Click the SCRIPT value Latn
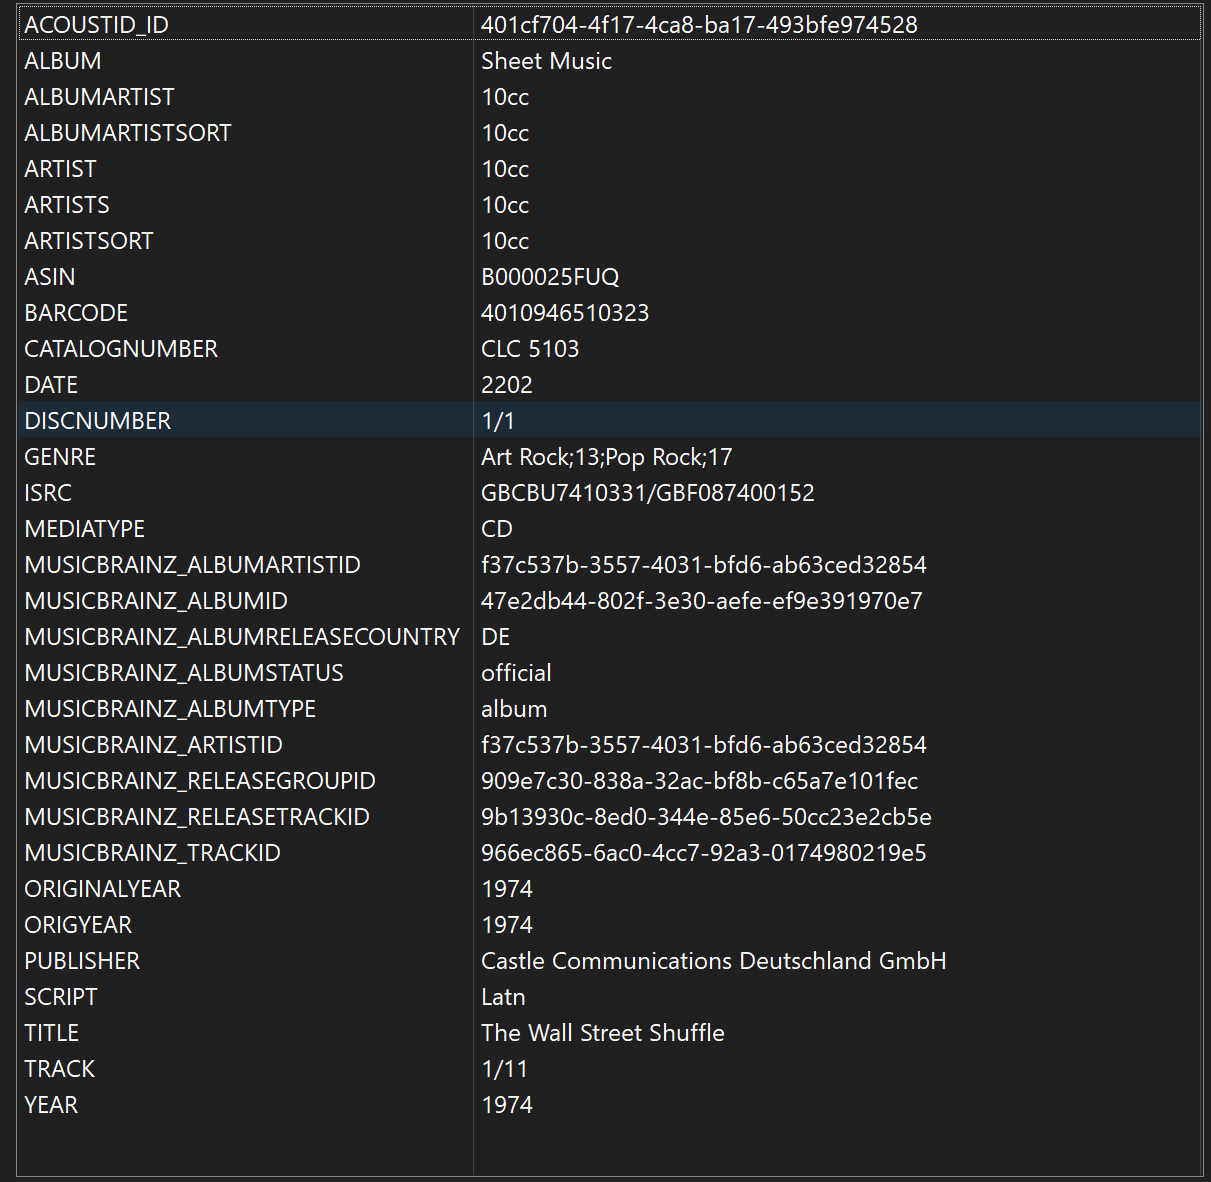This screenshot has height=1182, width=1211. pos(503,997)
